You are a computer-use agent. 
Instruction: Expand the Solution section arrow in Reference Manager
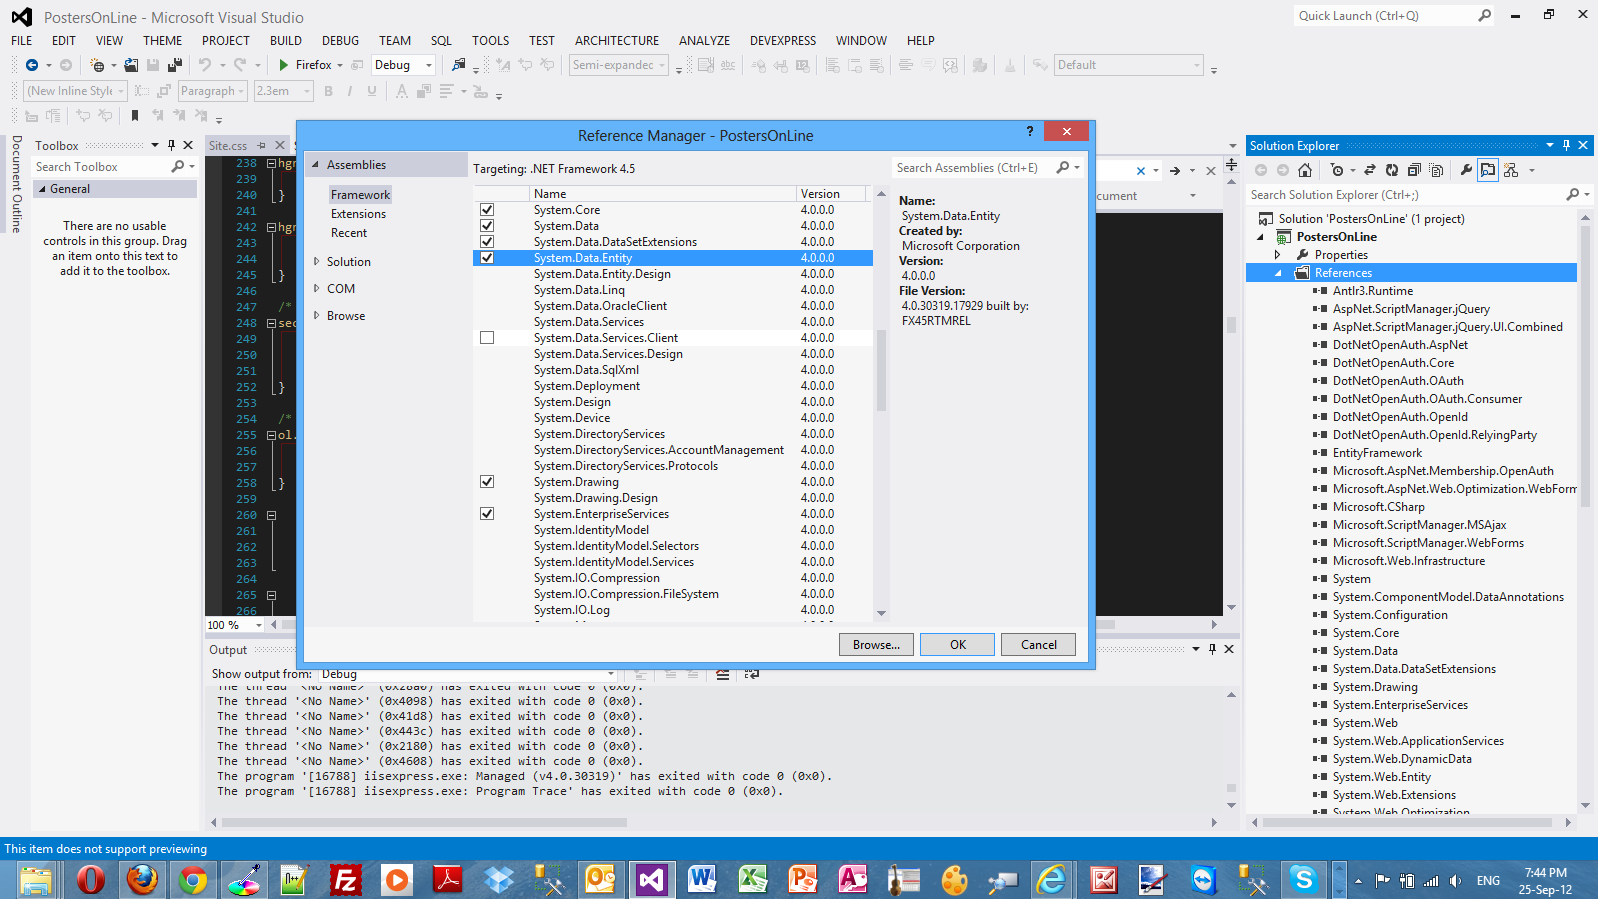[x=316, y=262]
